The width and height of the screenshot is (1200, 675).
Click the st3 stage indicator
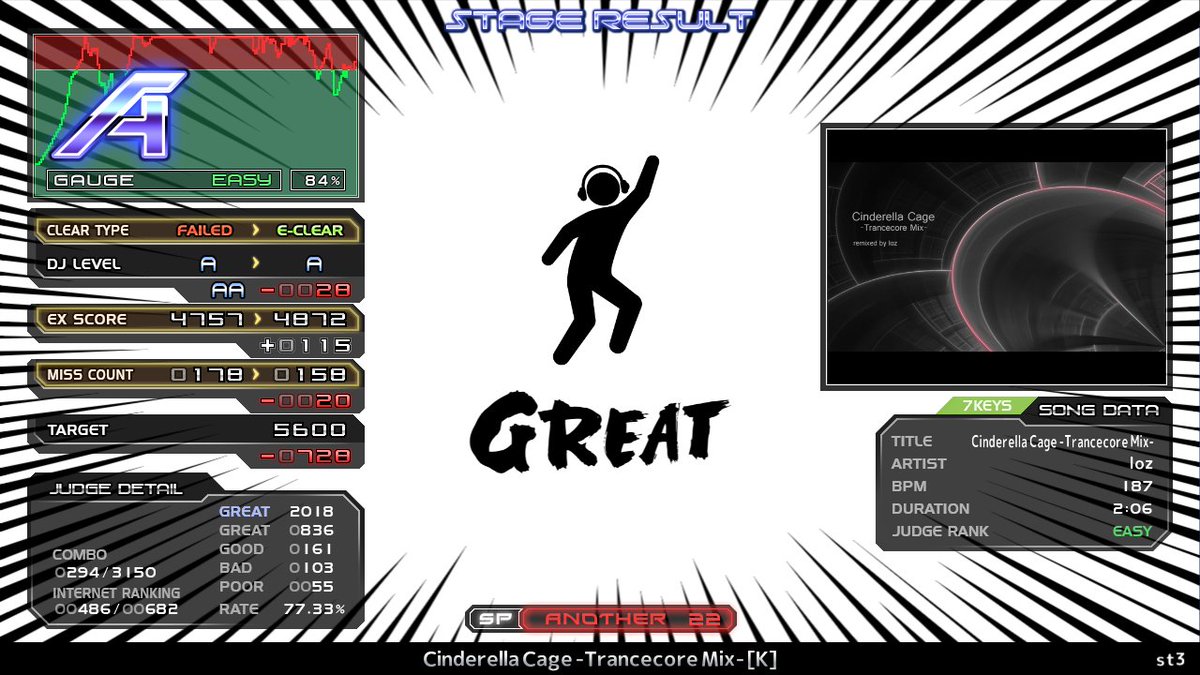(x=1171, y=660)
